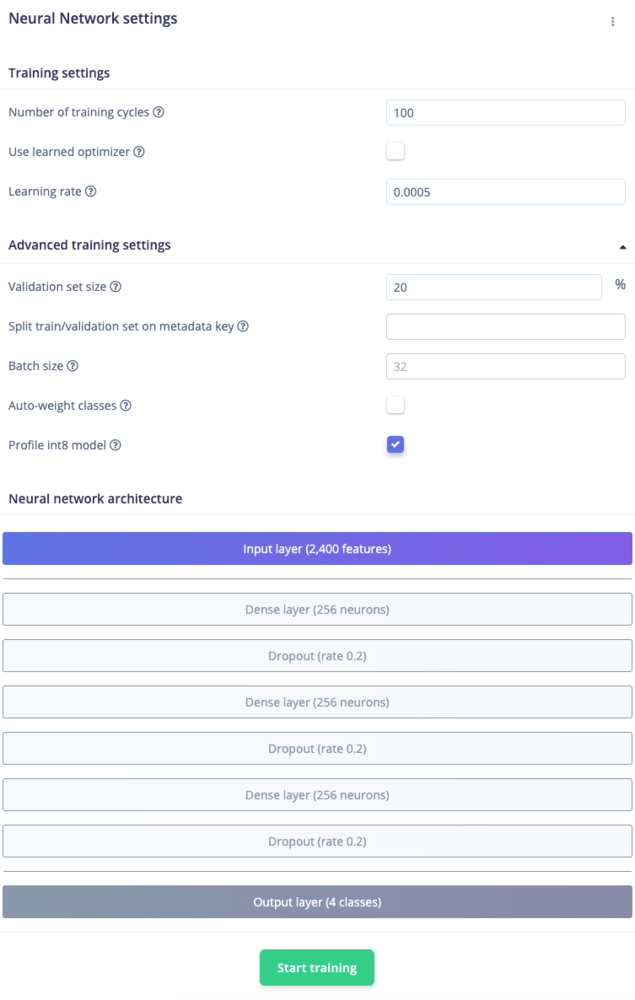Image resolution: width=635 pixels, height=1000 pixels.
Task: Click help icon beside Batch size
Action: [x=73, y=366]
